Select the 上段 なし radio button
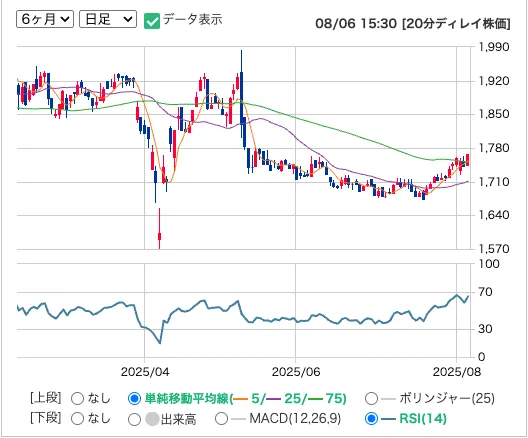Image resolution: width=528 pixels, height=438 pixels. (x=77, y=399)
